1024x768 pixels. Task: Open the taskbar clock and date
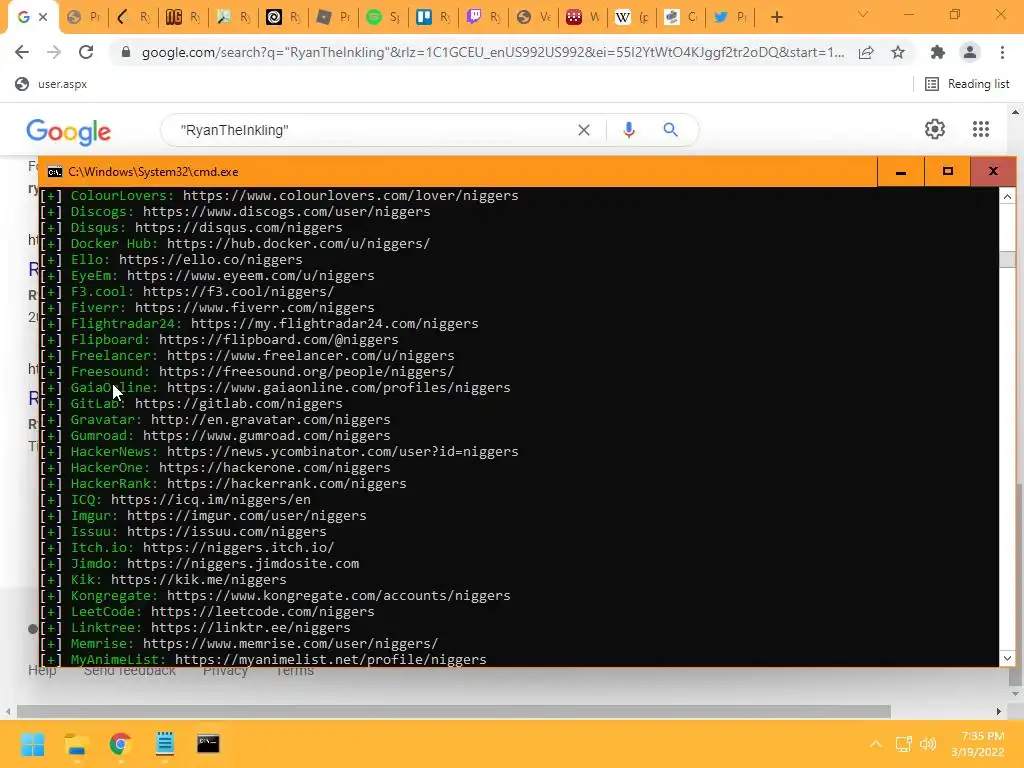979,744
